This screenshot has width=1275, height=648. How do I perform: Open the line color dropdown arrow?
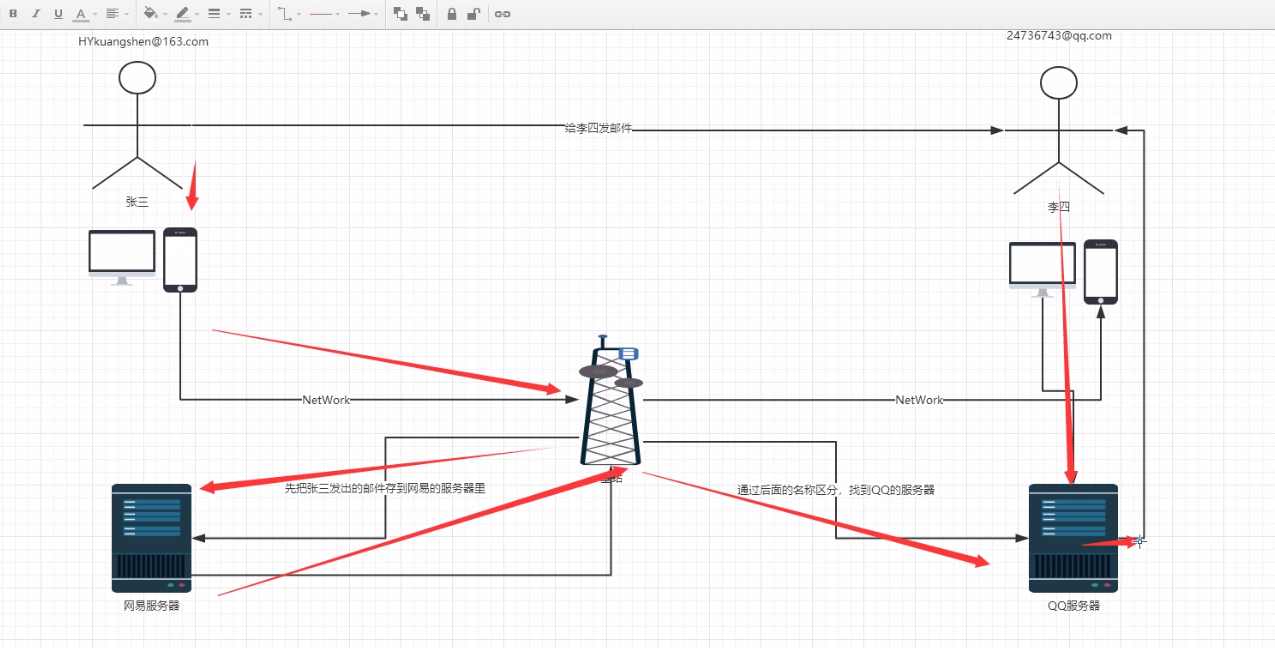tap(196, 15)
